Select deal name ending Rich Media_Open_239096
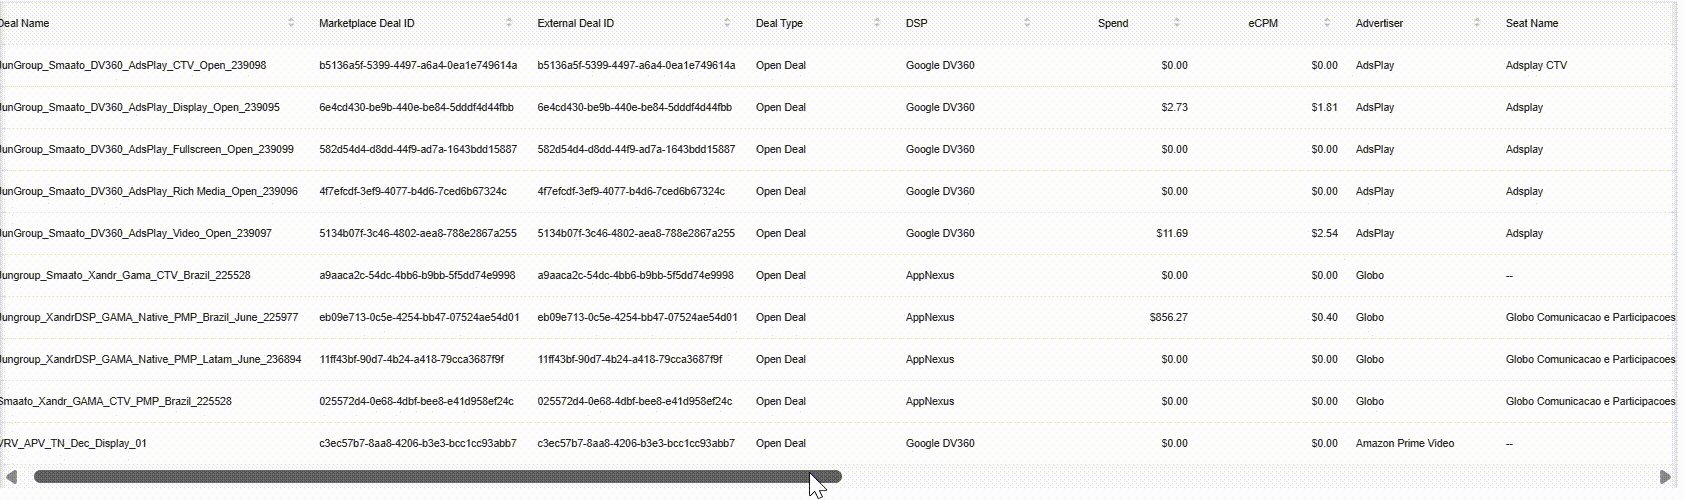 (x=149, y=191)
